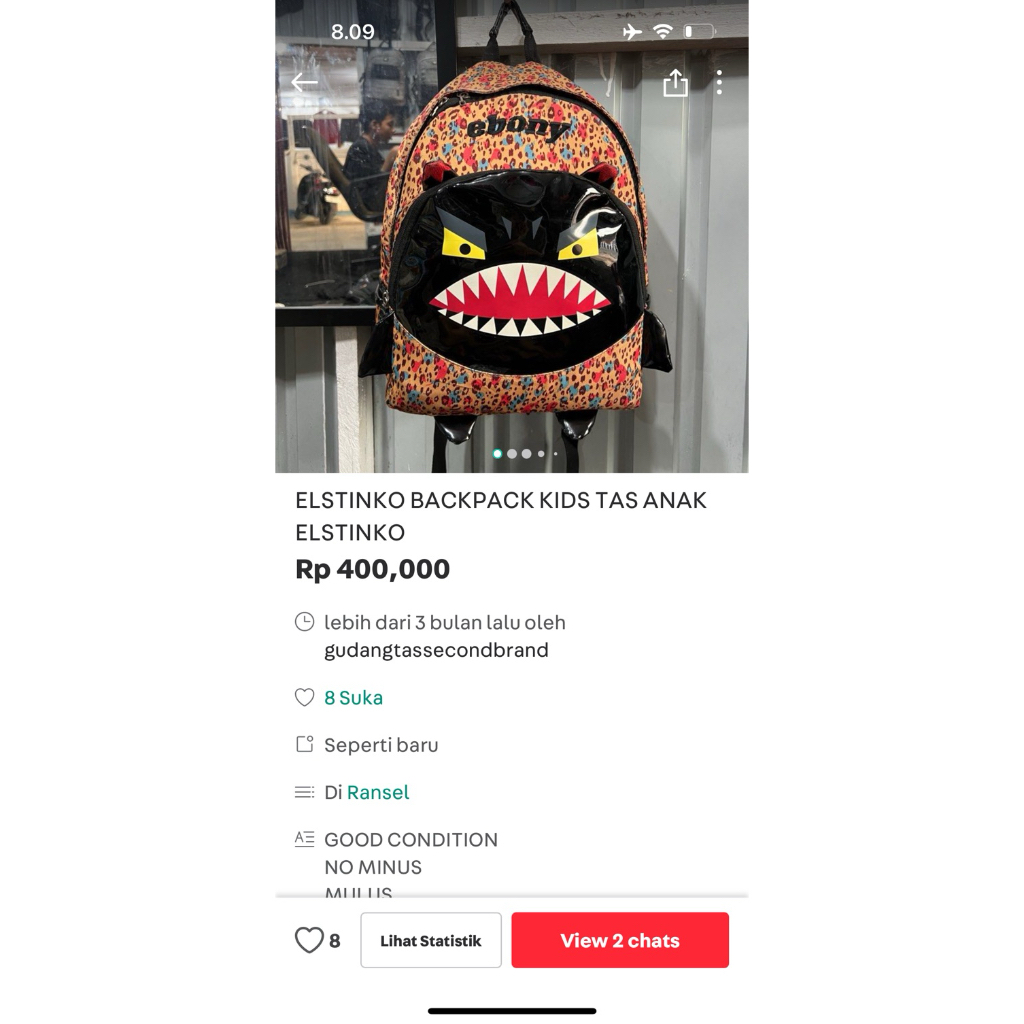Tap the description text icon
This screenshot has width=1024, height=1024.
pos(304,839)
